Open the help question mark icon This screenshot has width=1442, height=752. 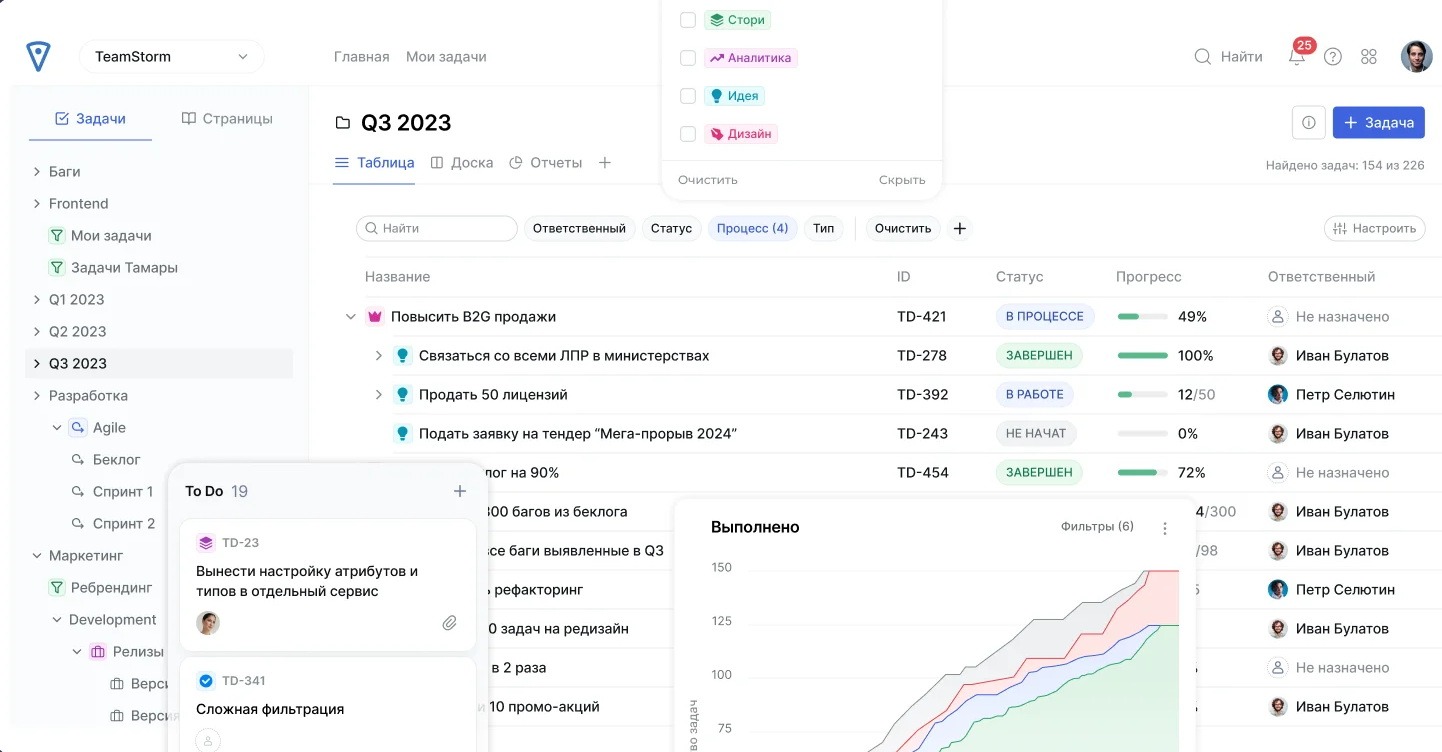point(1333,57)
